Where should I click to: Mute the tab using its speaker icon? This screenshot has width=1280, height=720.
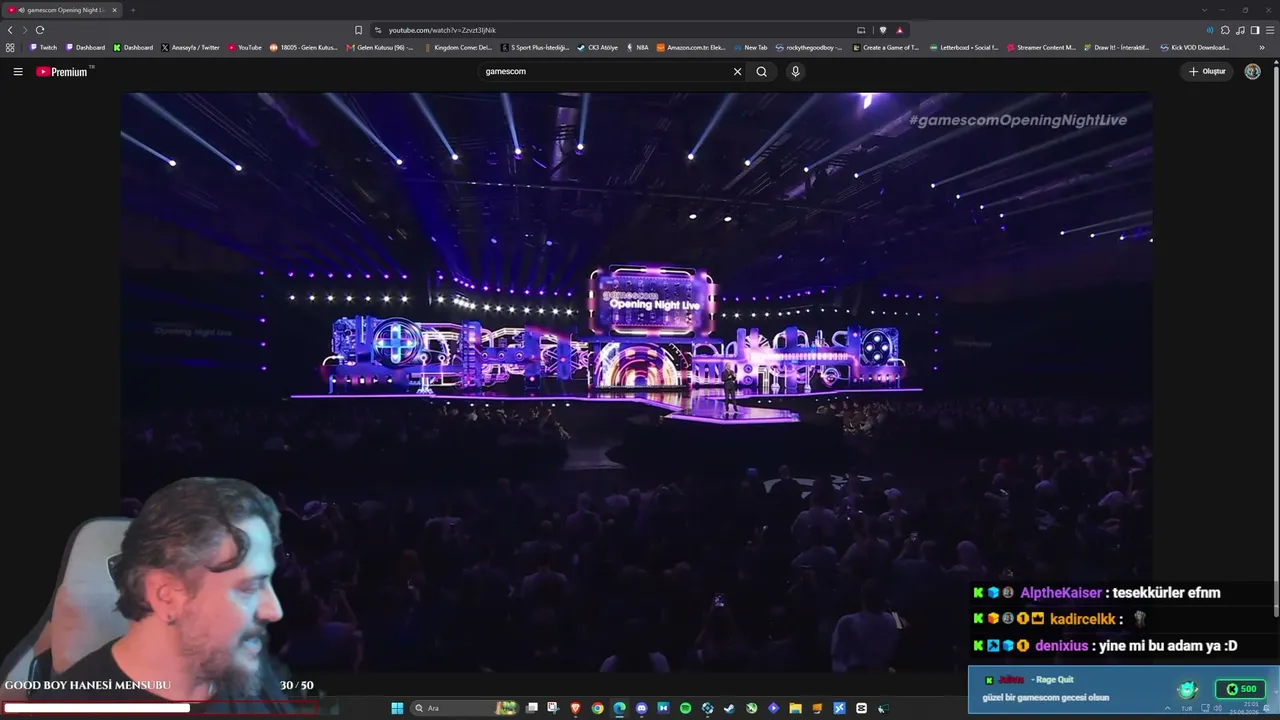click(21, 10)
